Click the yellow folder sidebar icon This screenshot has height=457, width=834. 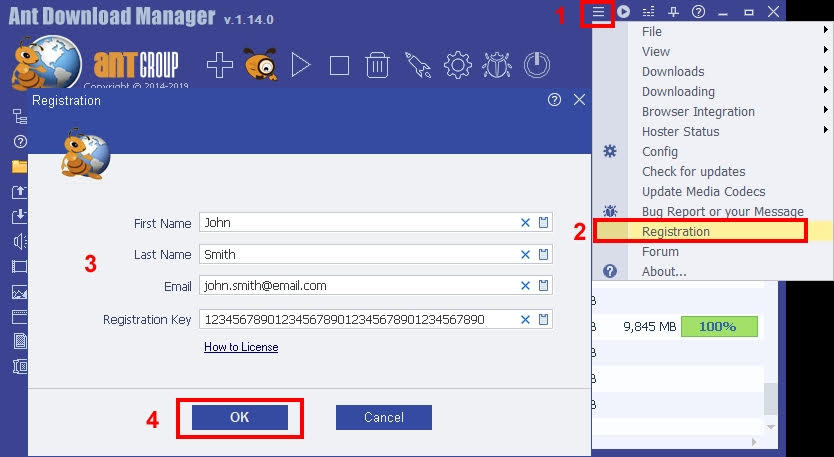point(20,167)
